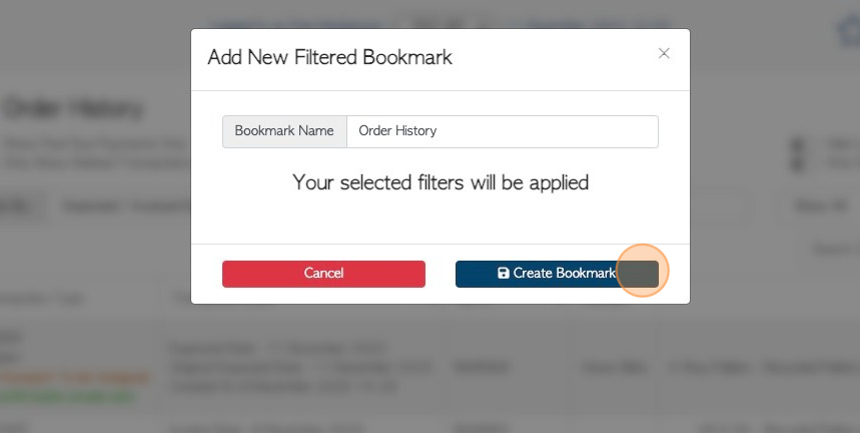This screenshot has width=860, height=433.
Task: Click the blurred Transaction Type column header
Action: coord(42,299)
